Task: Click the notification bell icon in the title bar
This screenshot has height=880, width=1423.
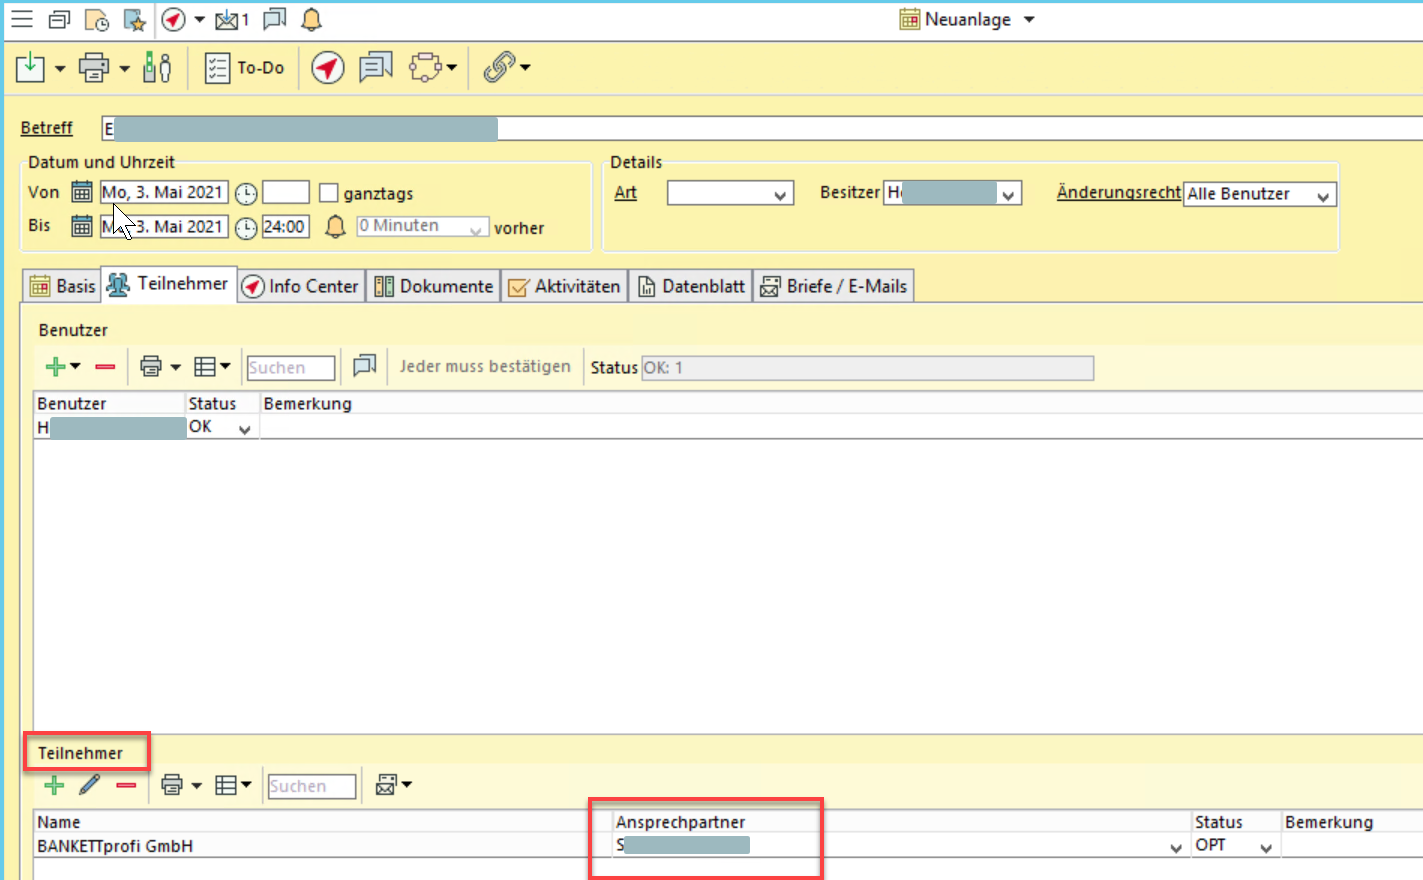Action: pyautogui.click(x=312, y=20)
